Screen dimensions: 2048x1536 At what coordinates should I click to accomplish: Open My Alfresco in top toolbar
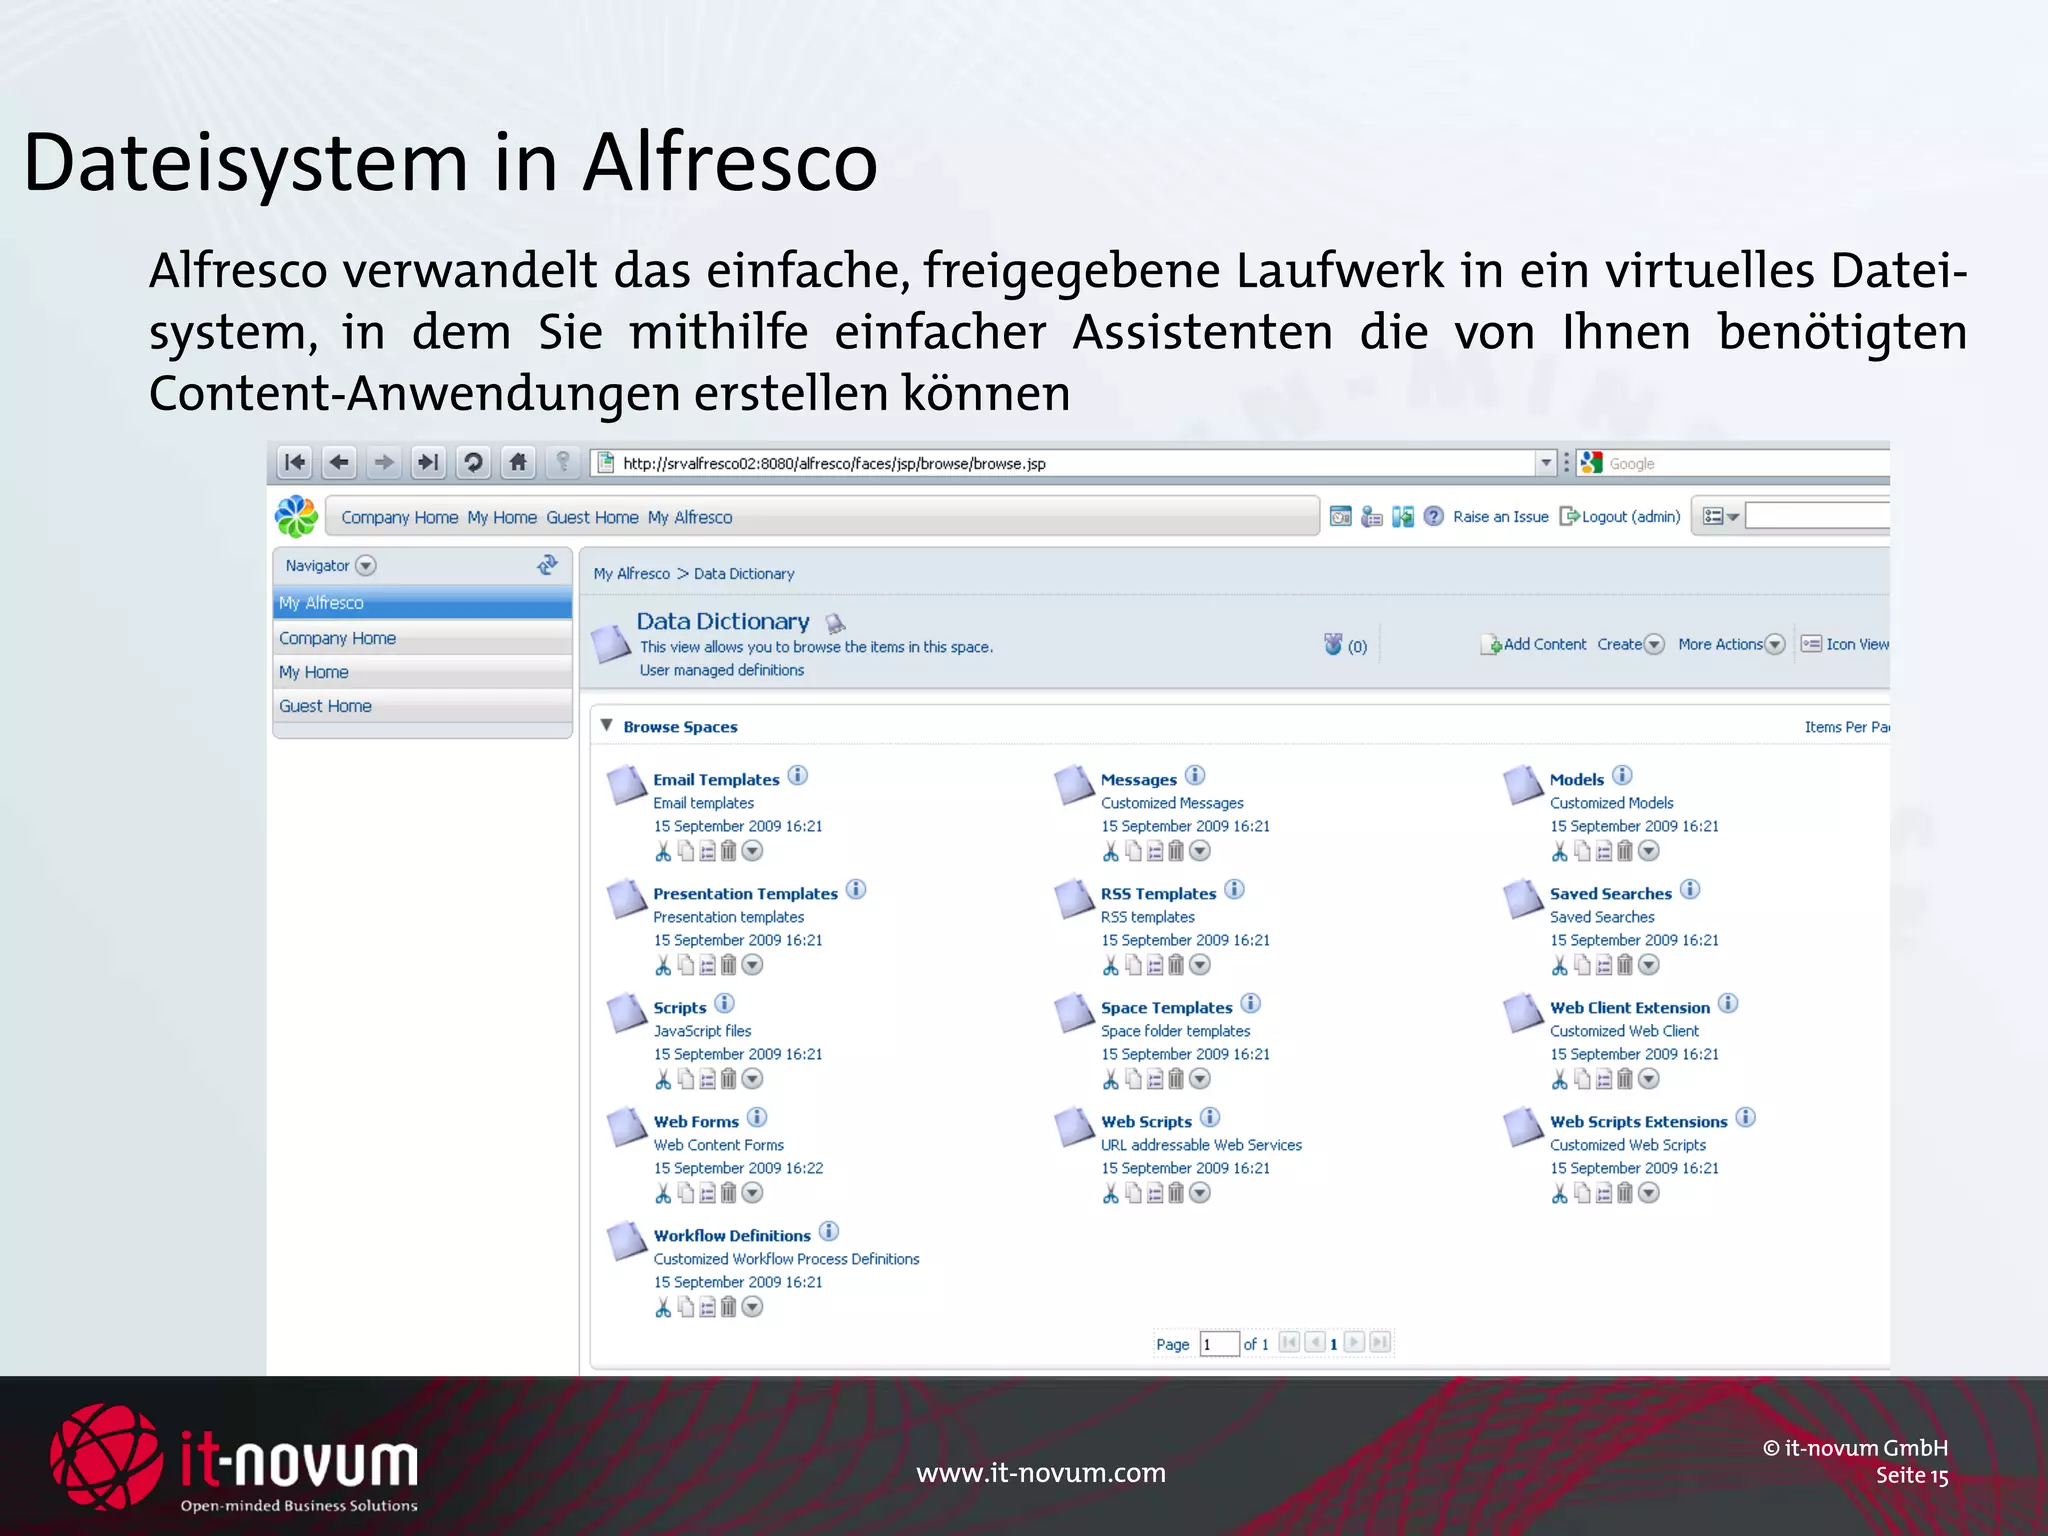click(690, 517)
